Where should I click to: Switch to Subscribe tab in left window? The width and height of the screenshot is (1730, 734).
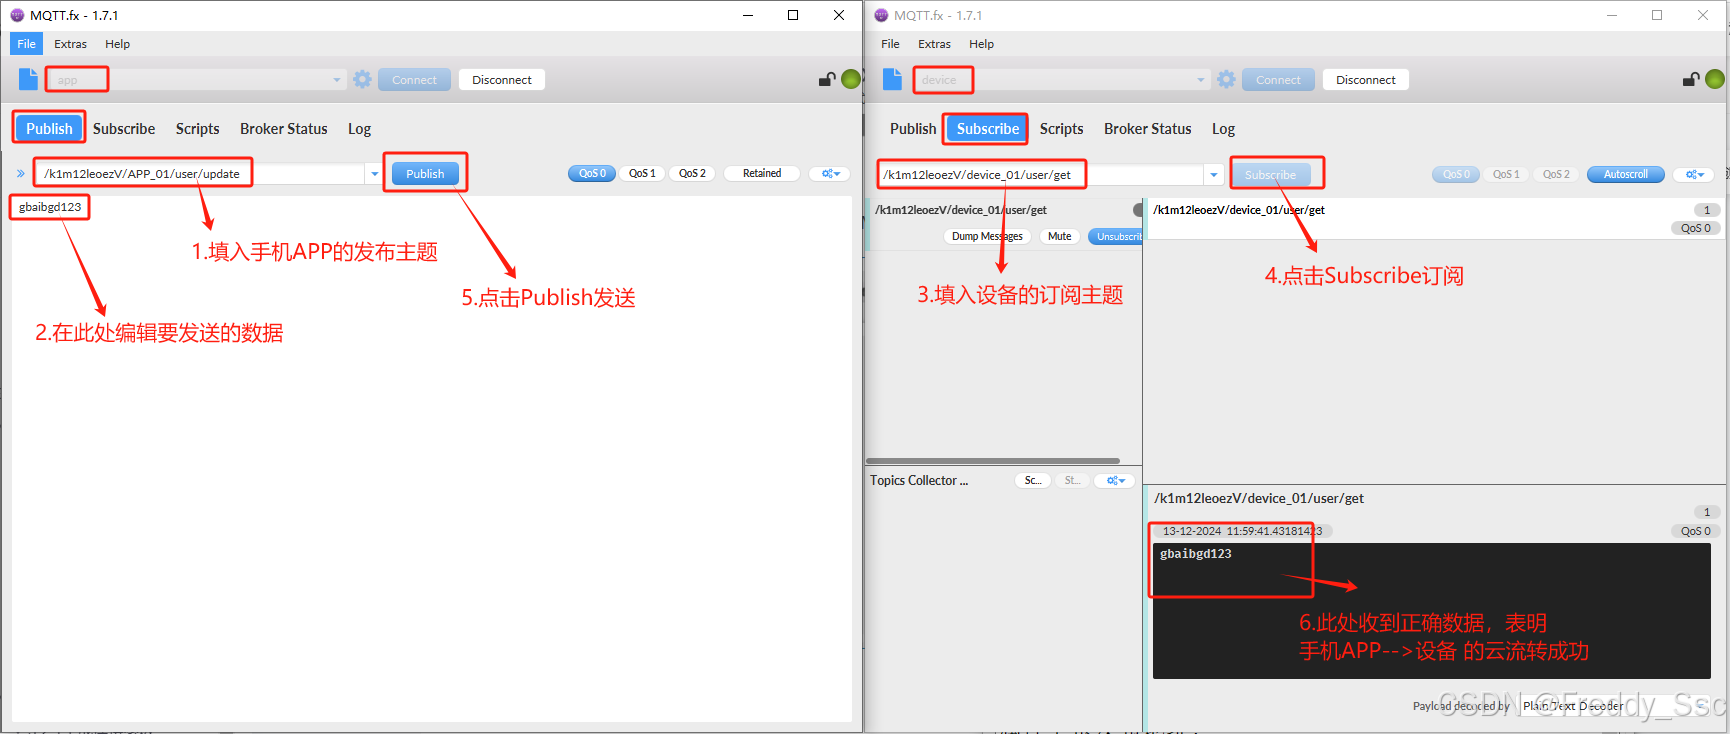tap(124, 128)
